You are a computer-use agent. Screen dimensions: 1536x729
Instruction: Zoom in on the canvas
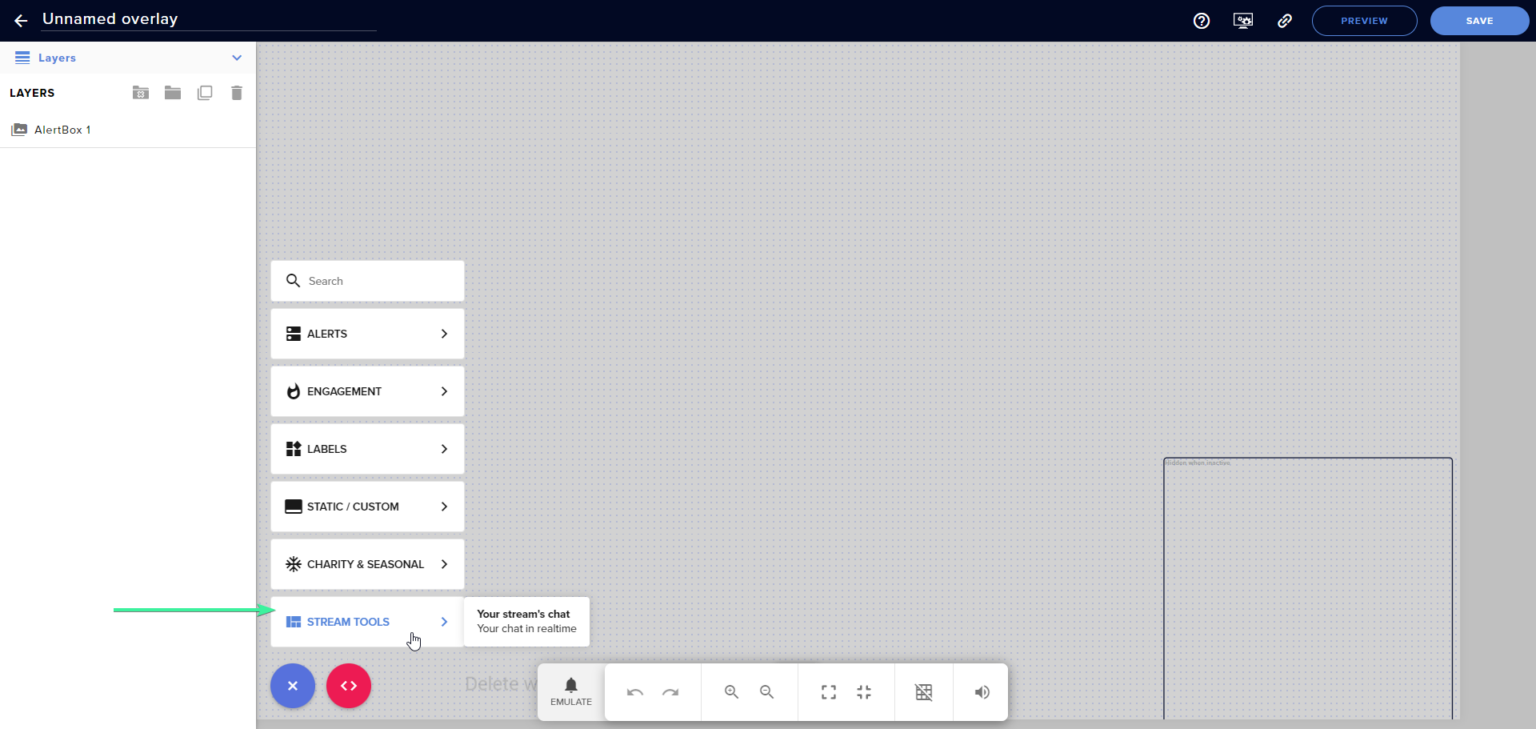[731, 691]
